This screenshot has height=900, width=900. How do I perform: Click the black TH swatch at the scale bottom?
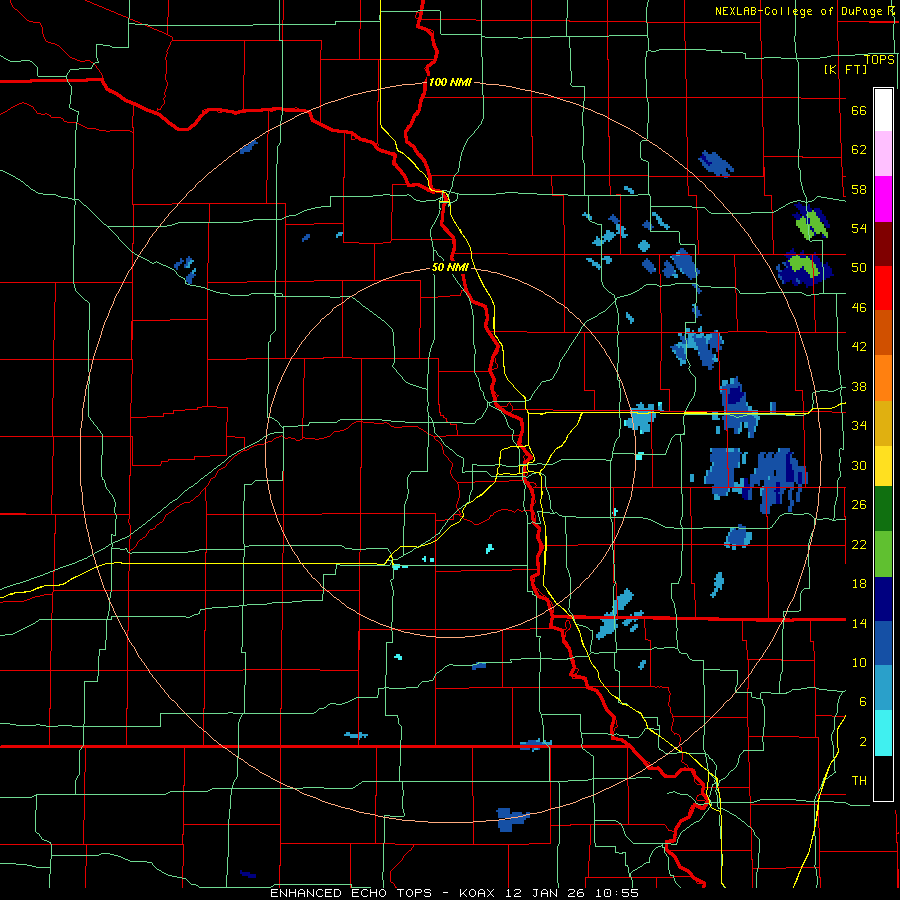[x=883, y=778]
